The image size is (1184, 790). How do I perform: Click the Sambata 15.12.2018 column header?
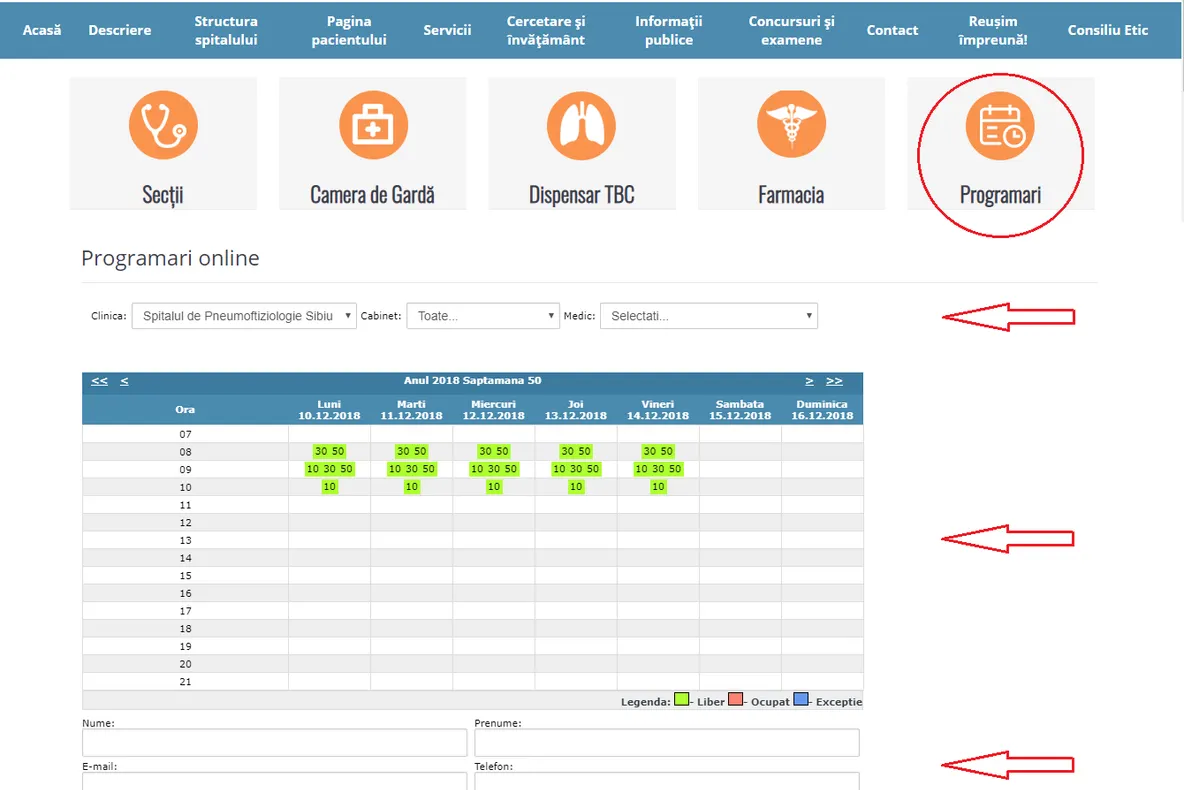pyautogui.click(x=740, y=410)
